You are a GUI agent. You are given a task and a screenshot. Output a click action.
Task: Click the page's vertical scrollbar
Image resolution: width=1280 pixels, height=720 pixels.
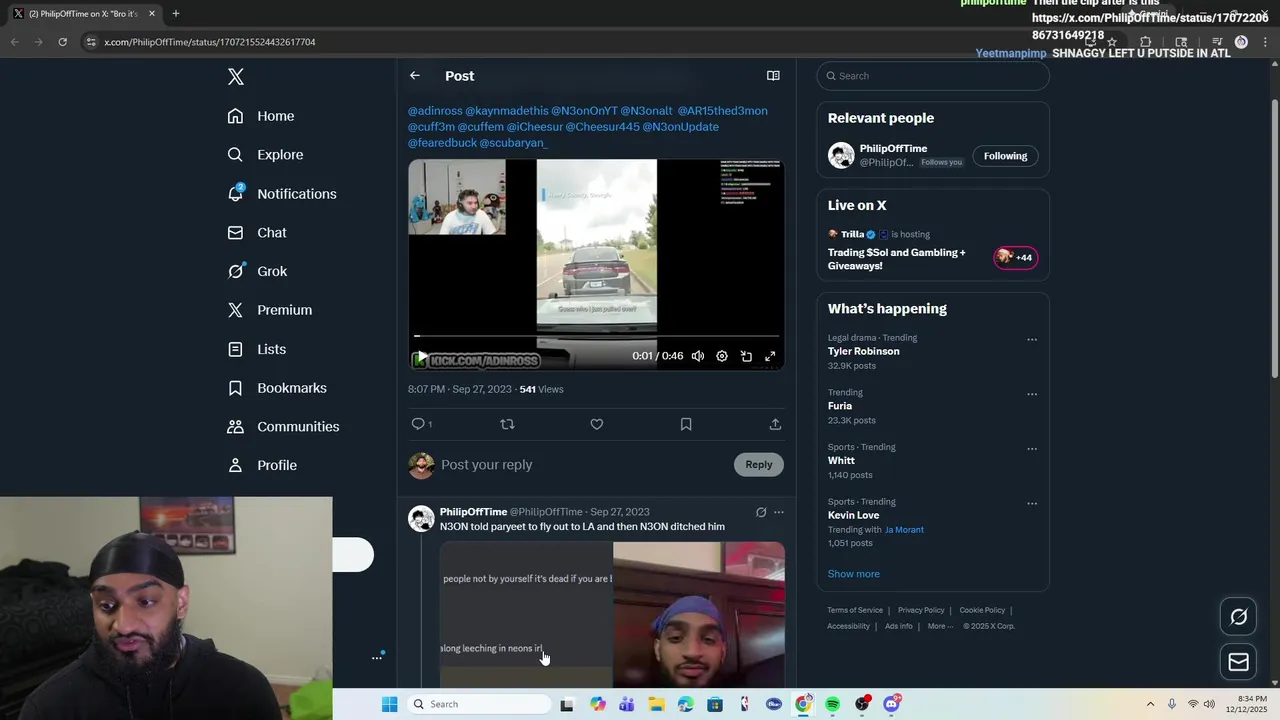coord(1274,237)
